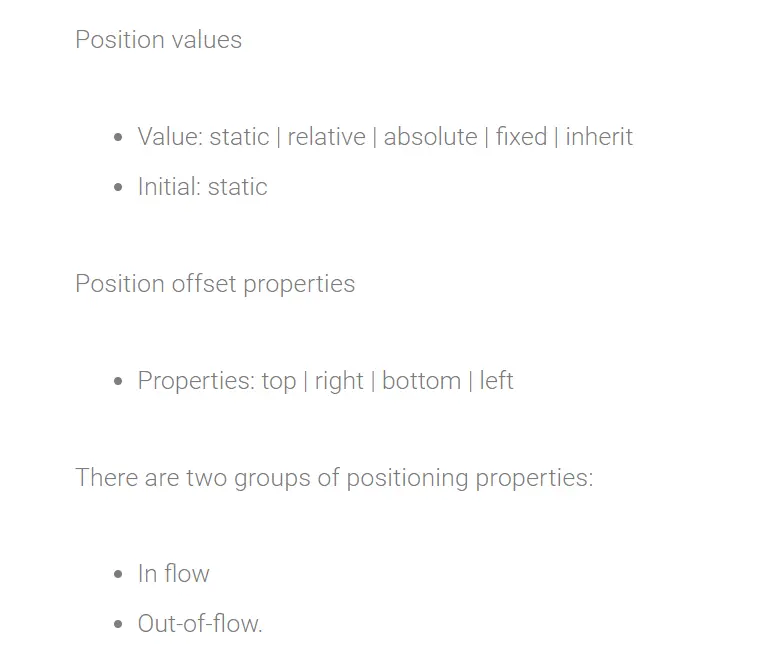Click "static" in the Value bullet line
The image size is (778, 672).
click(x=239, y=137)
